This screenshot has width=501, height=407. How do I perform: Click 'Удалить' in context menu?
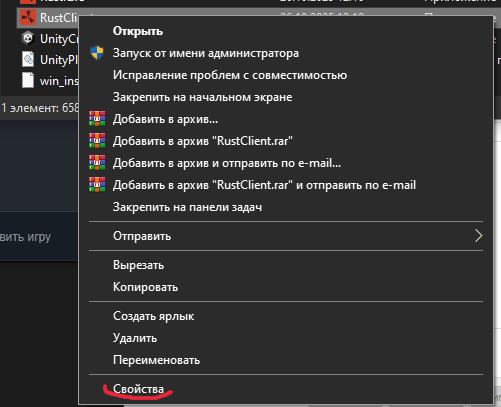(x=135, y=338)
